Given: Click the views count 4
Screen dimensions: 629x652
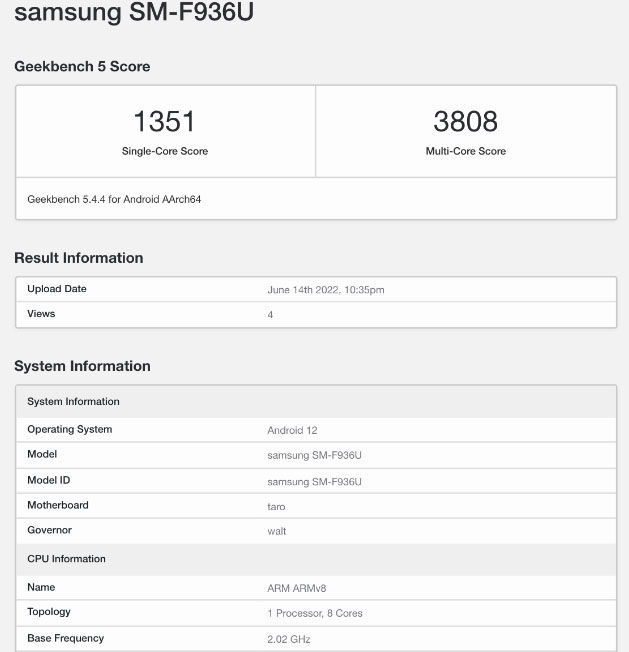Looking at the screenshot, I should (x=270, y=315).
